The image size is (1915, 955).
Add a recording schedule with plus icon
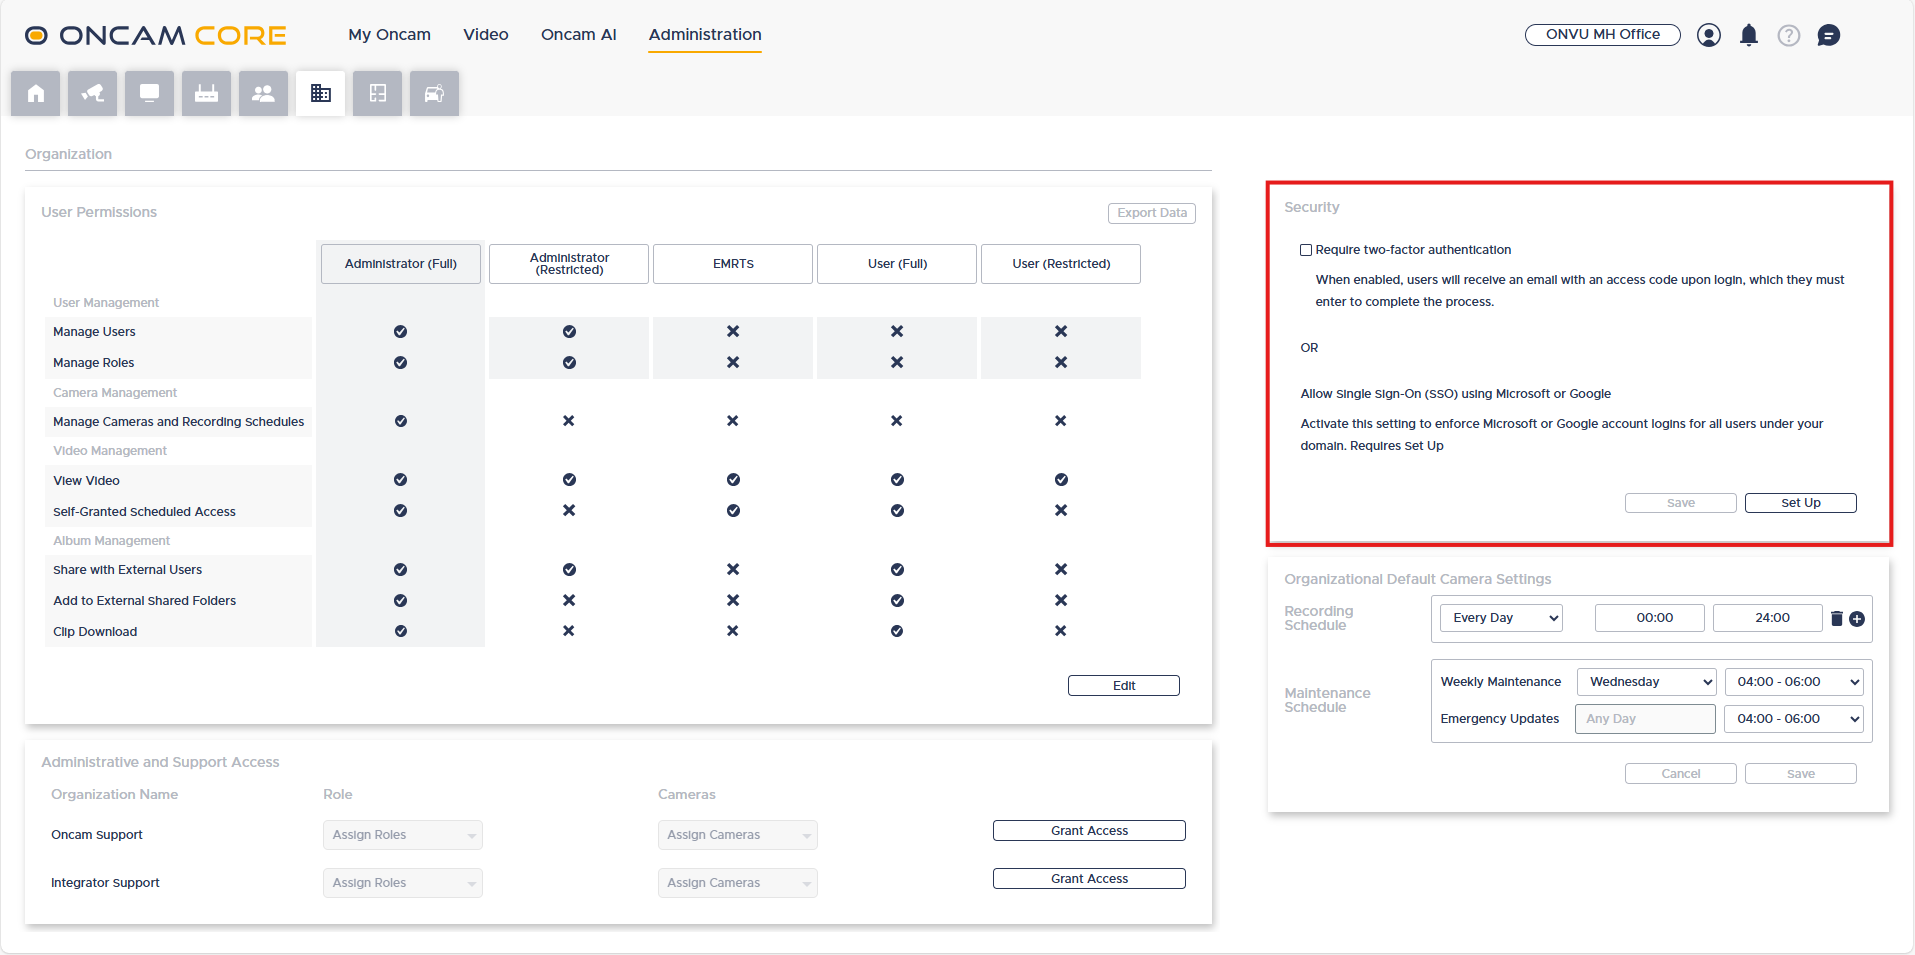coord(1857,619)
